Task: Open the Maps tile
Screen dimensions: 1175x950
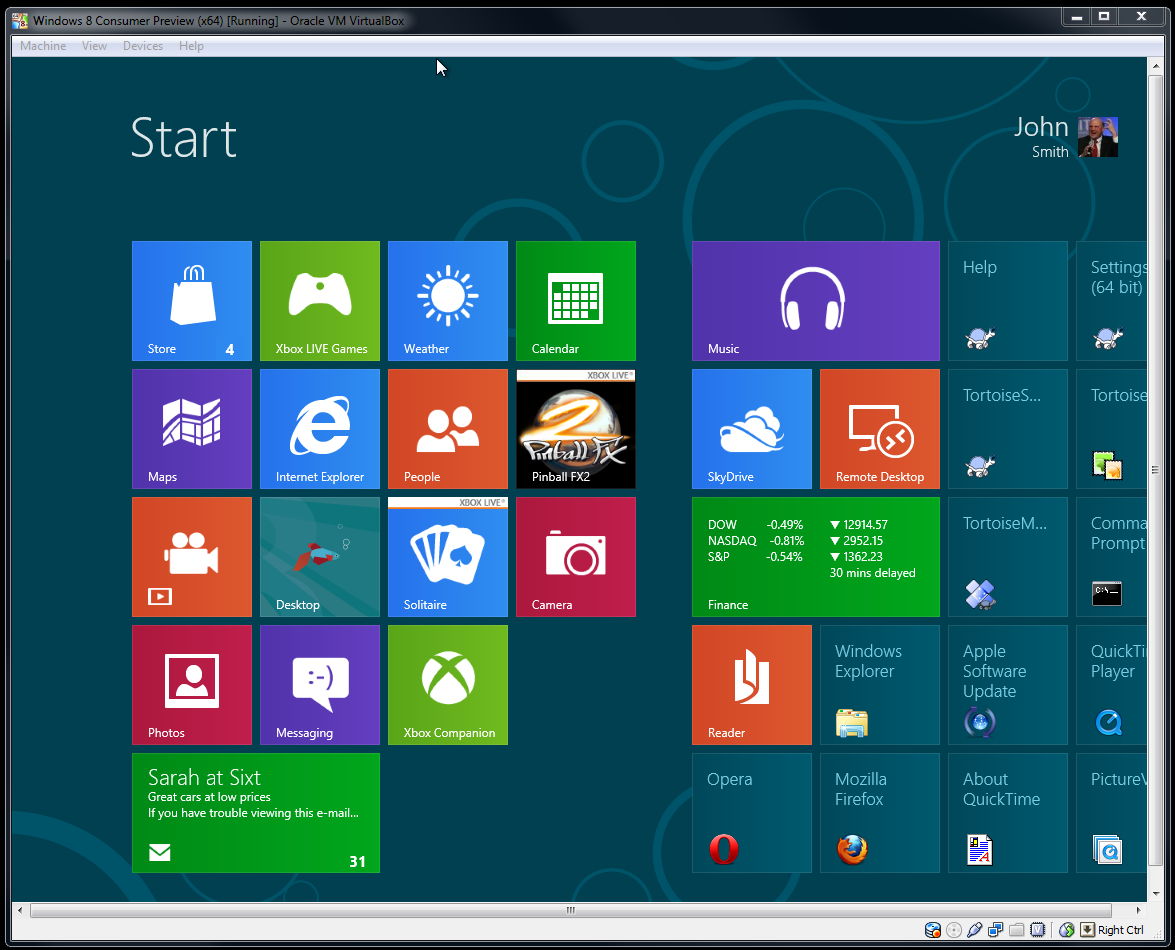Action: pos(192,429)
